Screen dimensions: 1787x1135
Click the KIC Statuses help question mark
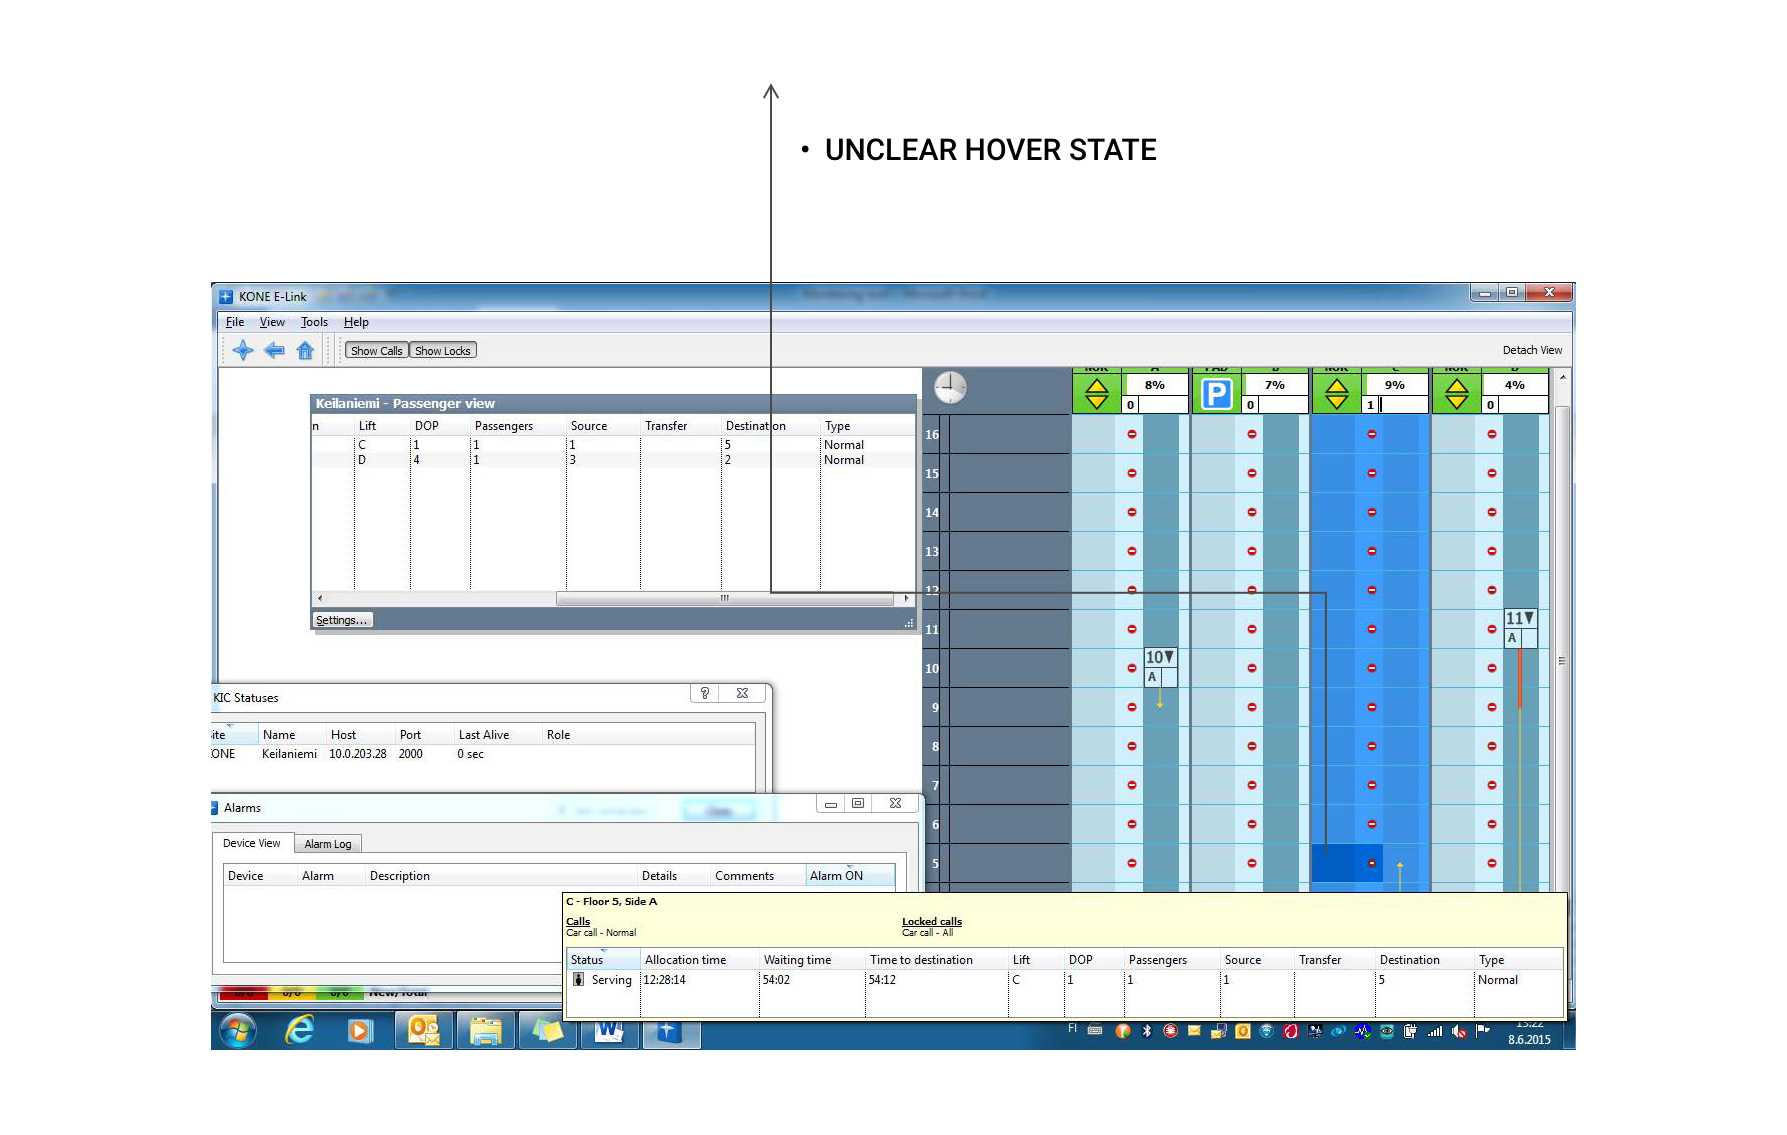pos(705,693)
